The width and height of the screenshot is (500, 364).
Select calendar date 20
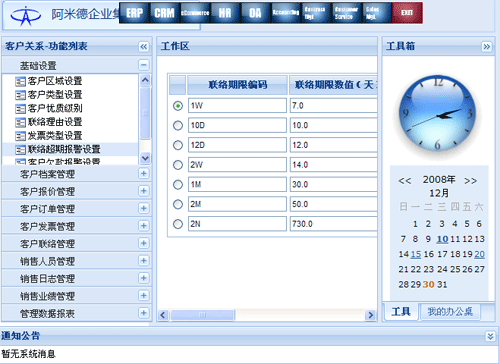479,254
